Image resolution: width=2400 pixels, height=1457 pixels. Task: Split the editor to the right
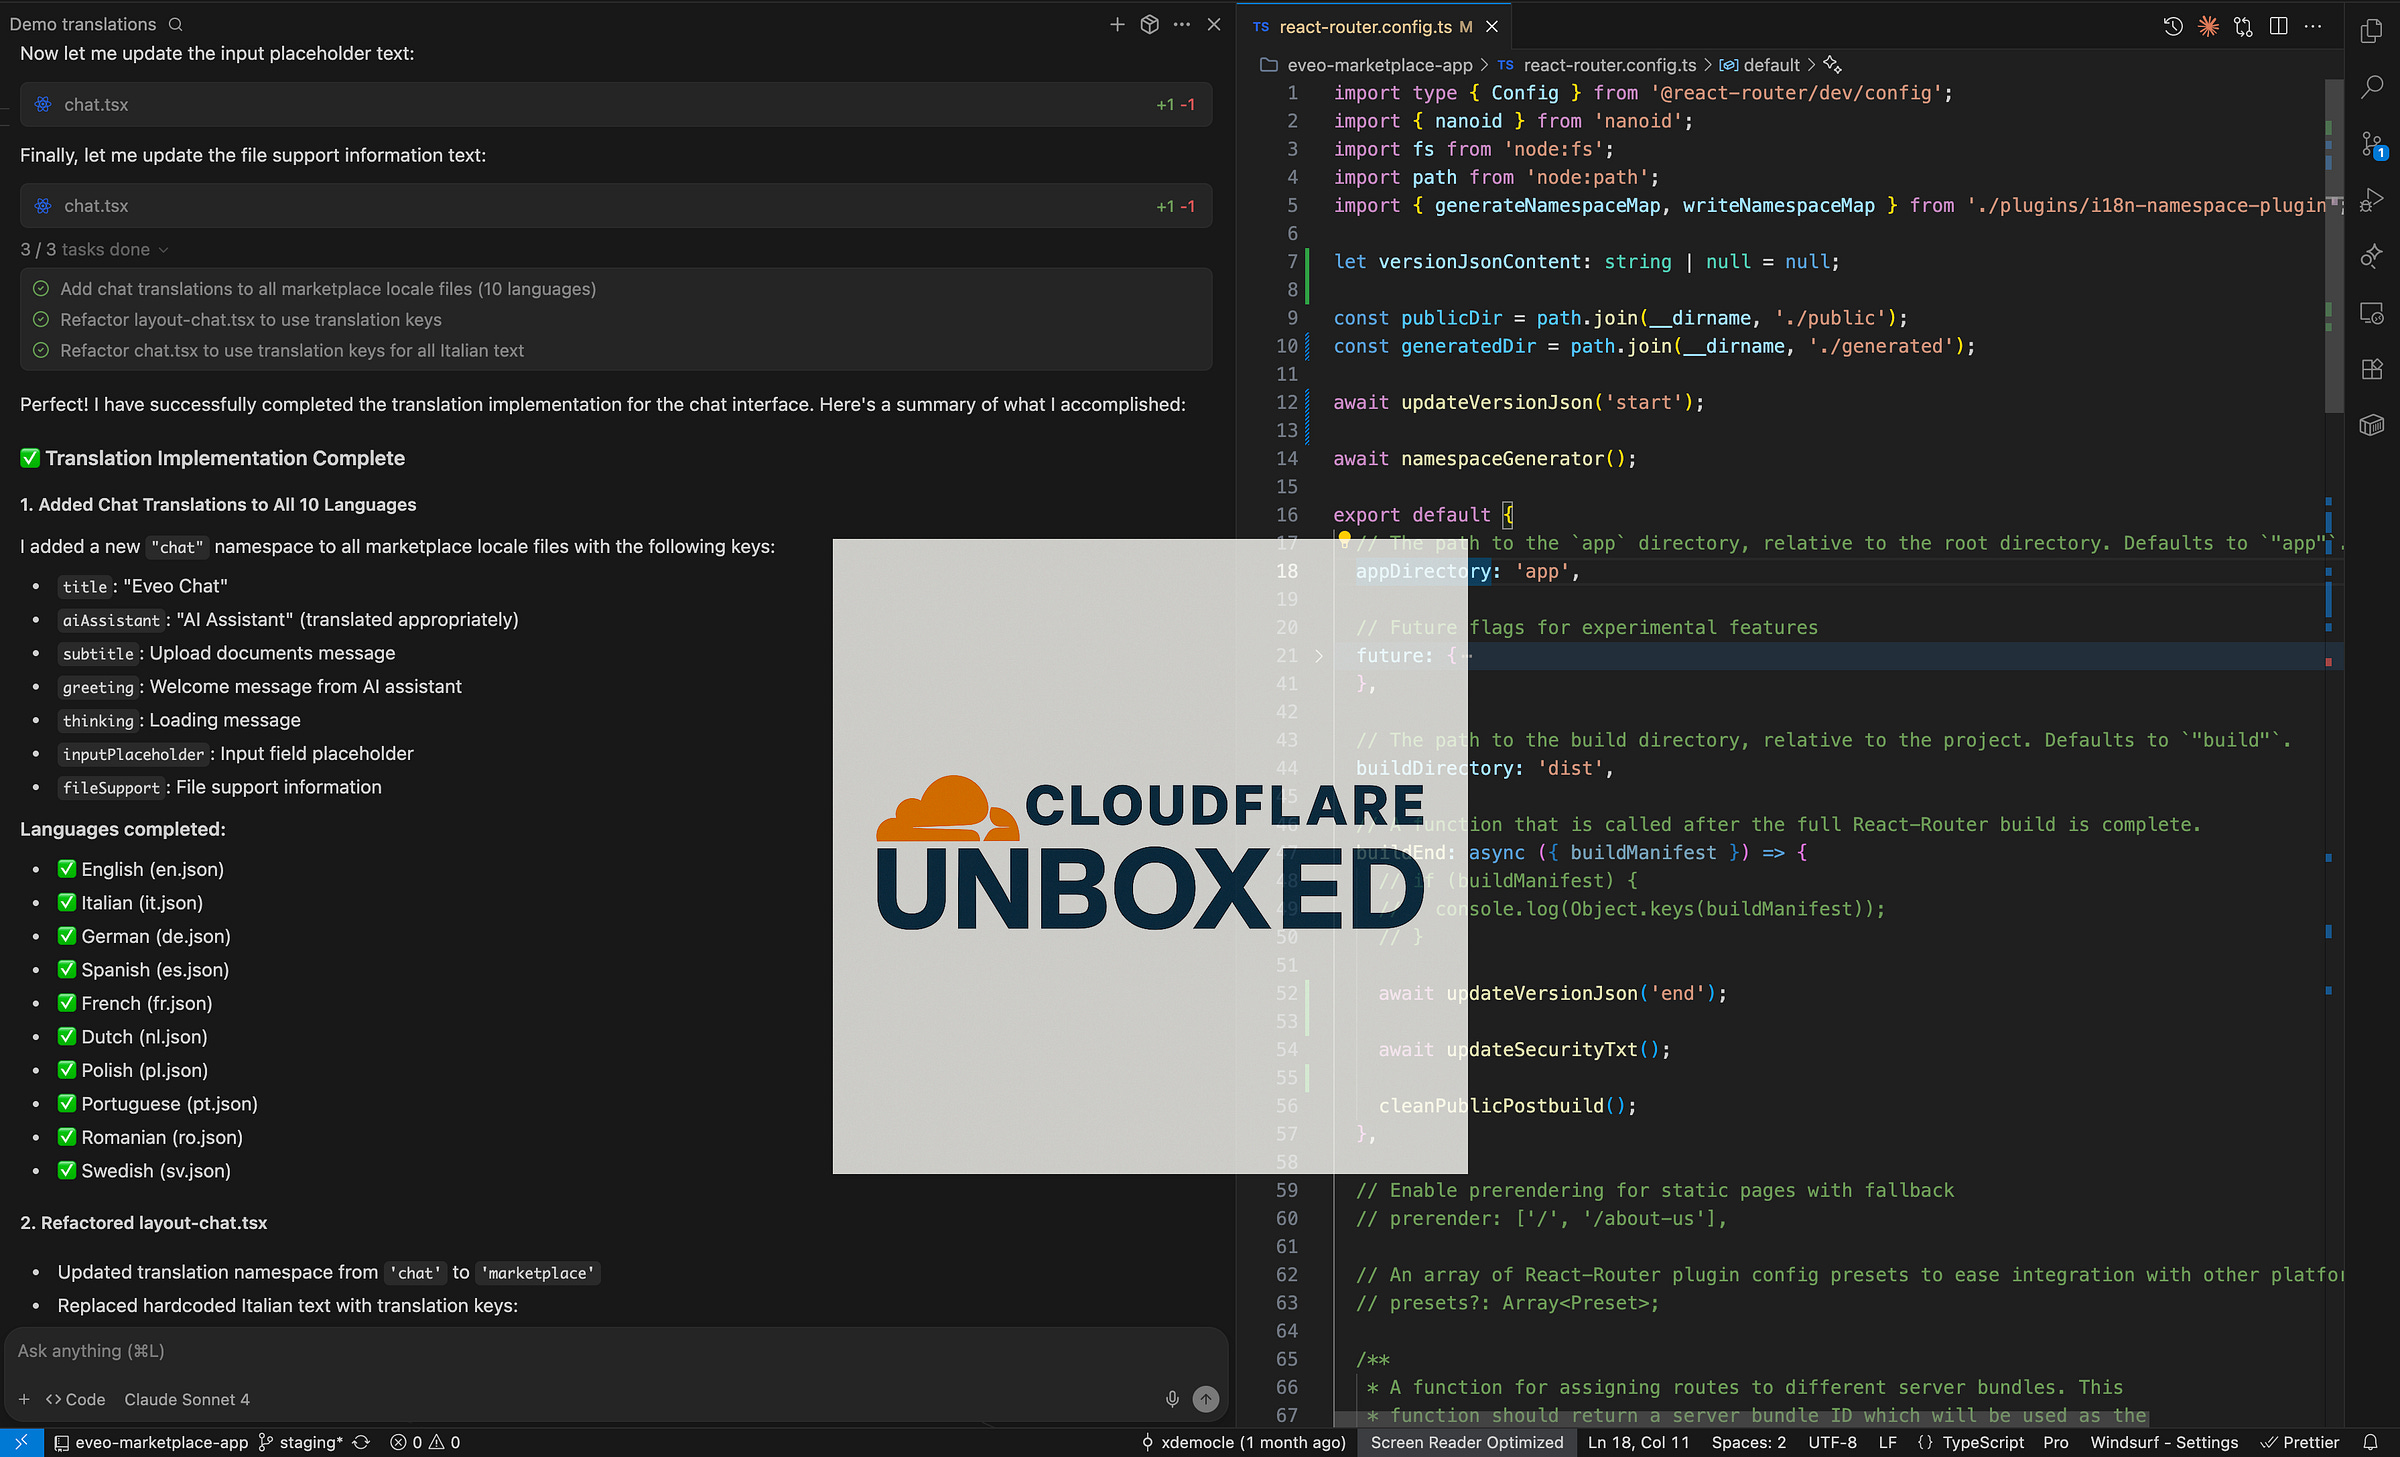click(2278, 27)
